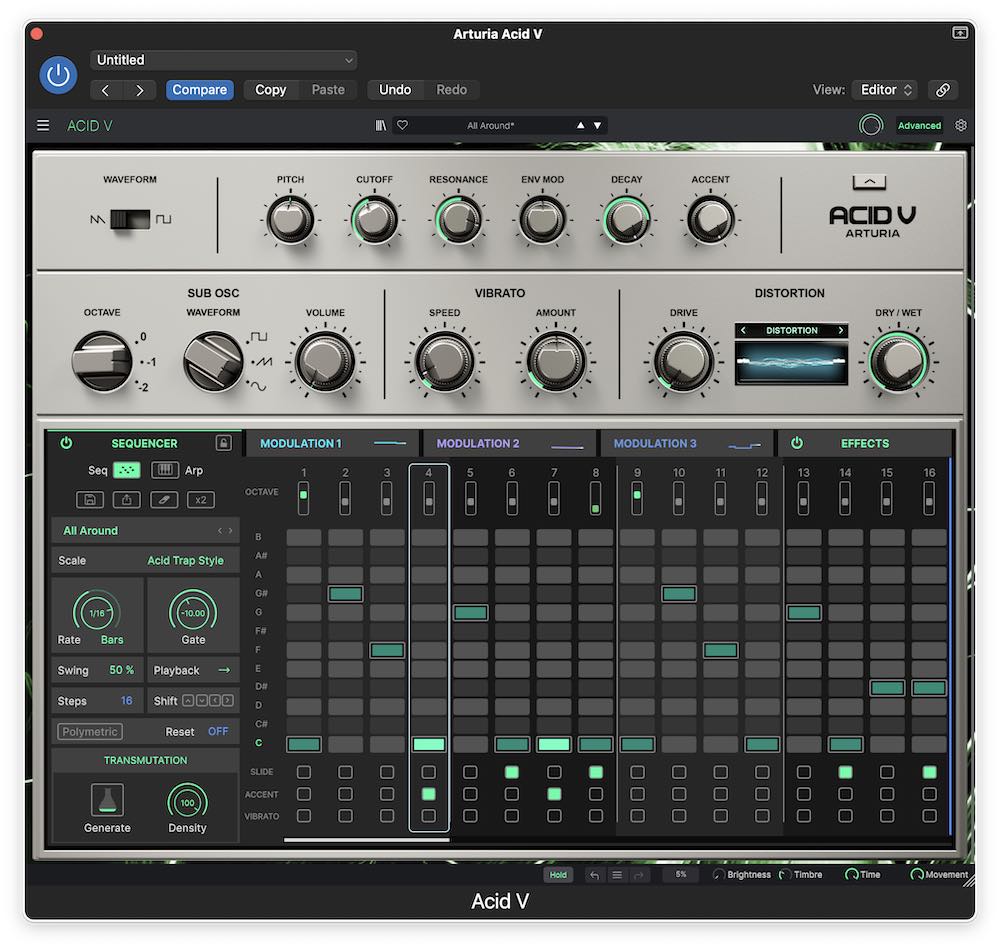This screenshot has width=1000, height=949.
Task: Click the sequencer lock icon
Action: pos(223,443)
